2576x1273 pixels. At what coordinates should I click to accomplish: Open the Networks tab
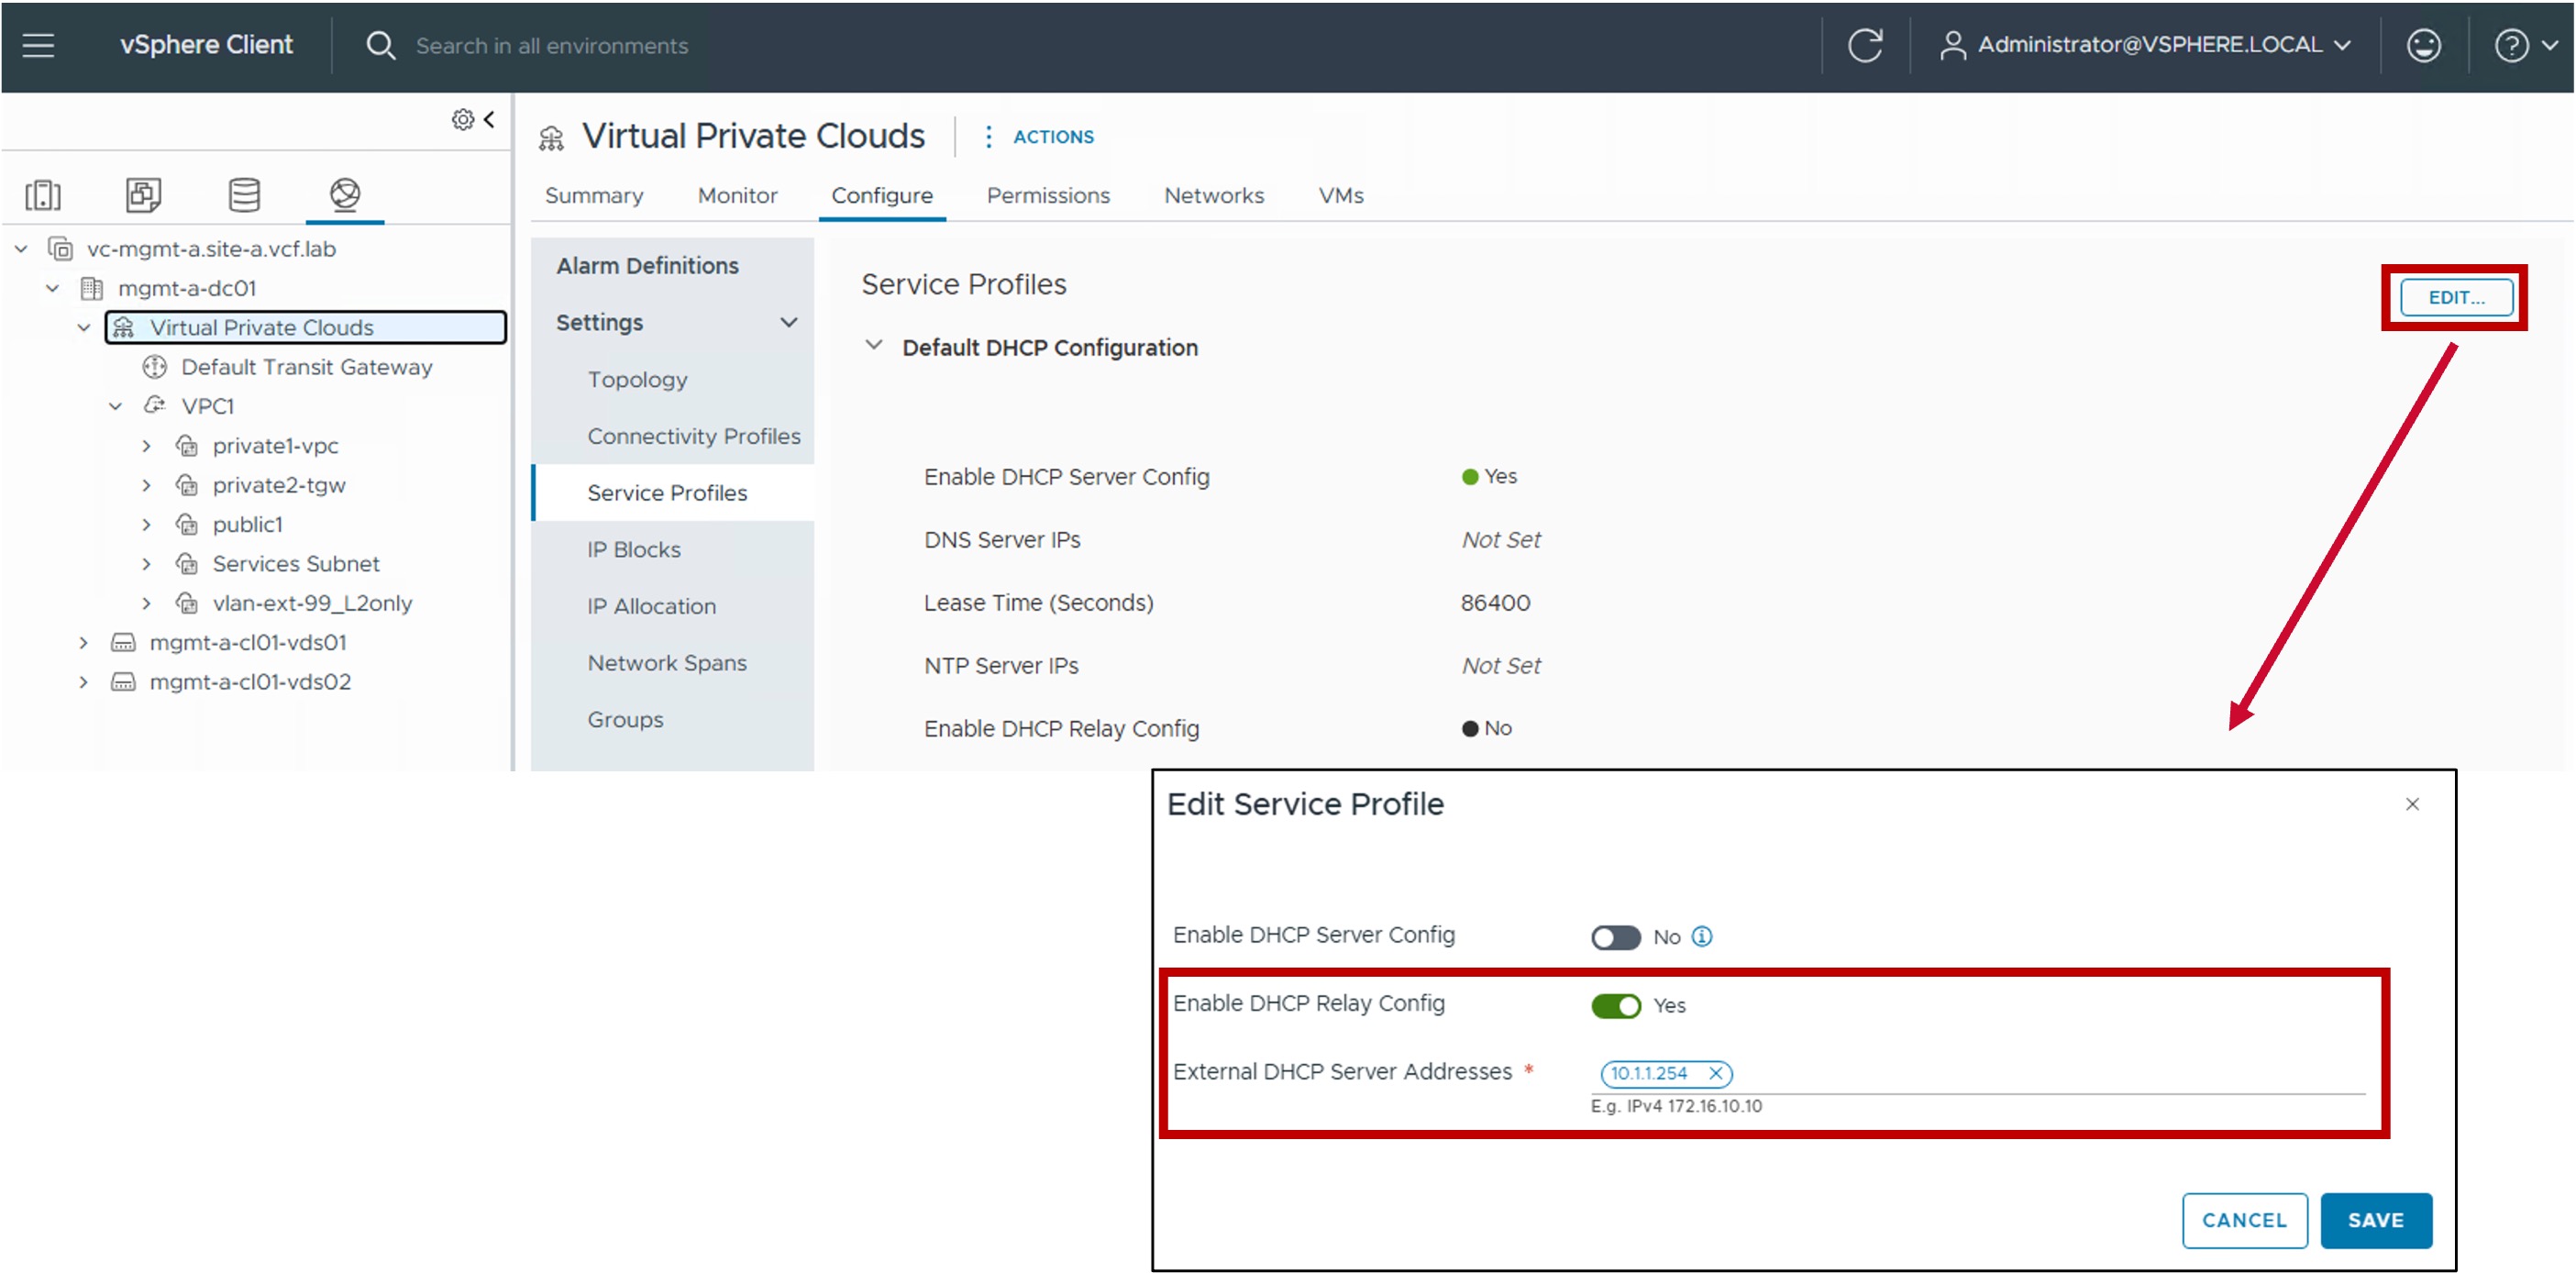[x=1214, y=196]
